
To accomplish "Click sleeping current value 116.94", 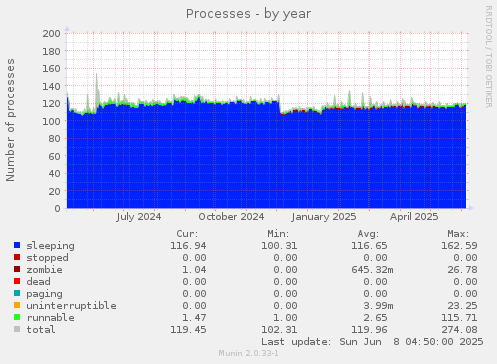I will tap(188, 246).
